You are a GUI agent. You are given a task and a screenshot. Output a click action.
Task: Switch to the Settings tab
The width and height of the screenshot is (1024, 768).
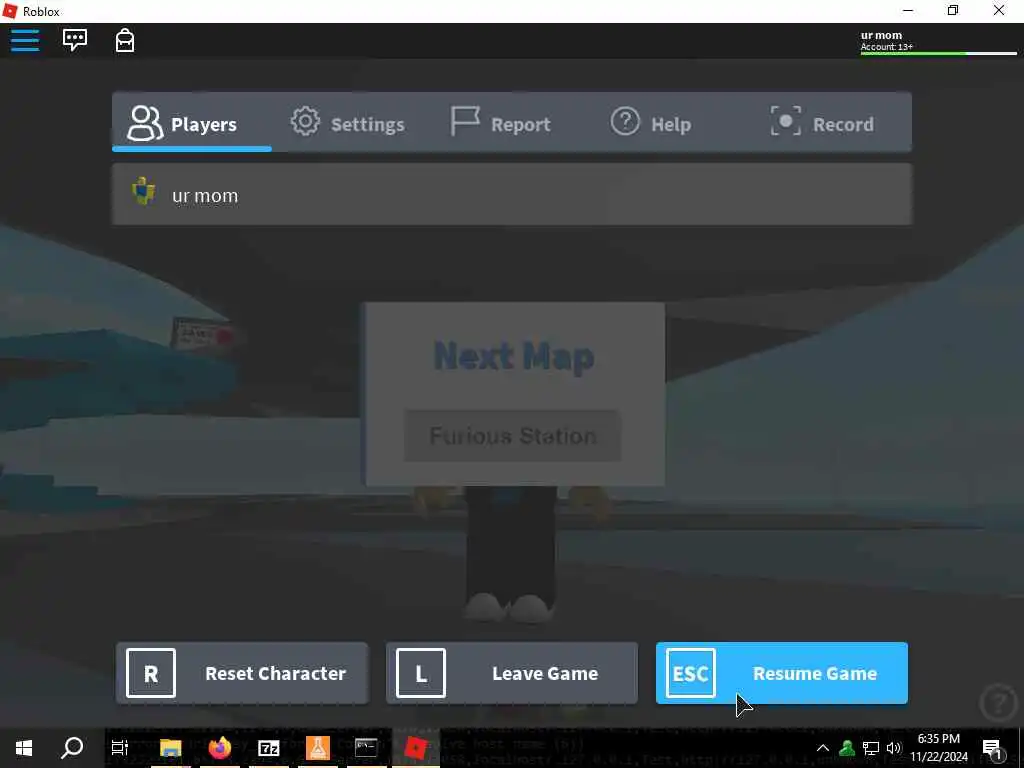(347, 123)
